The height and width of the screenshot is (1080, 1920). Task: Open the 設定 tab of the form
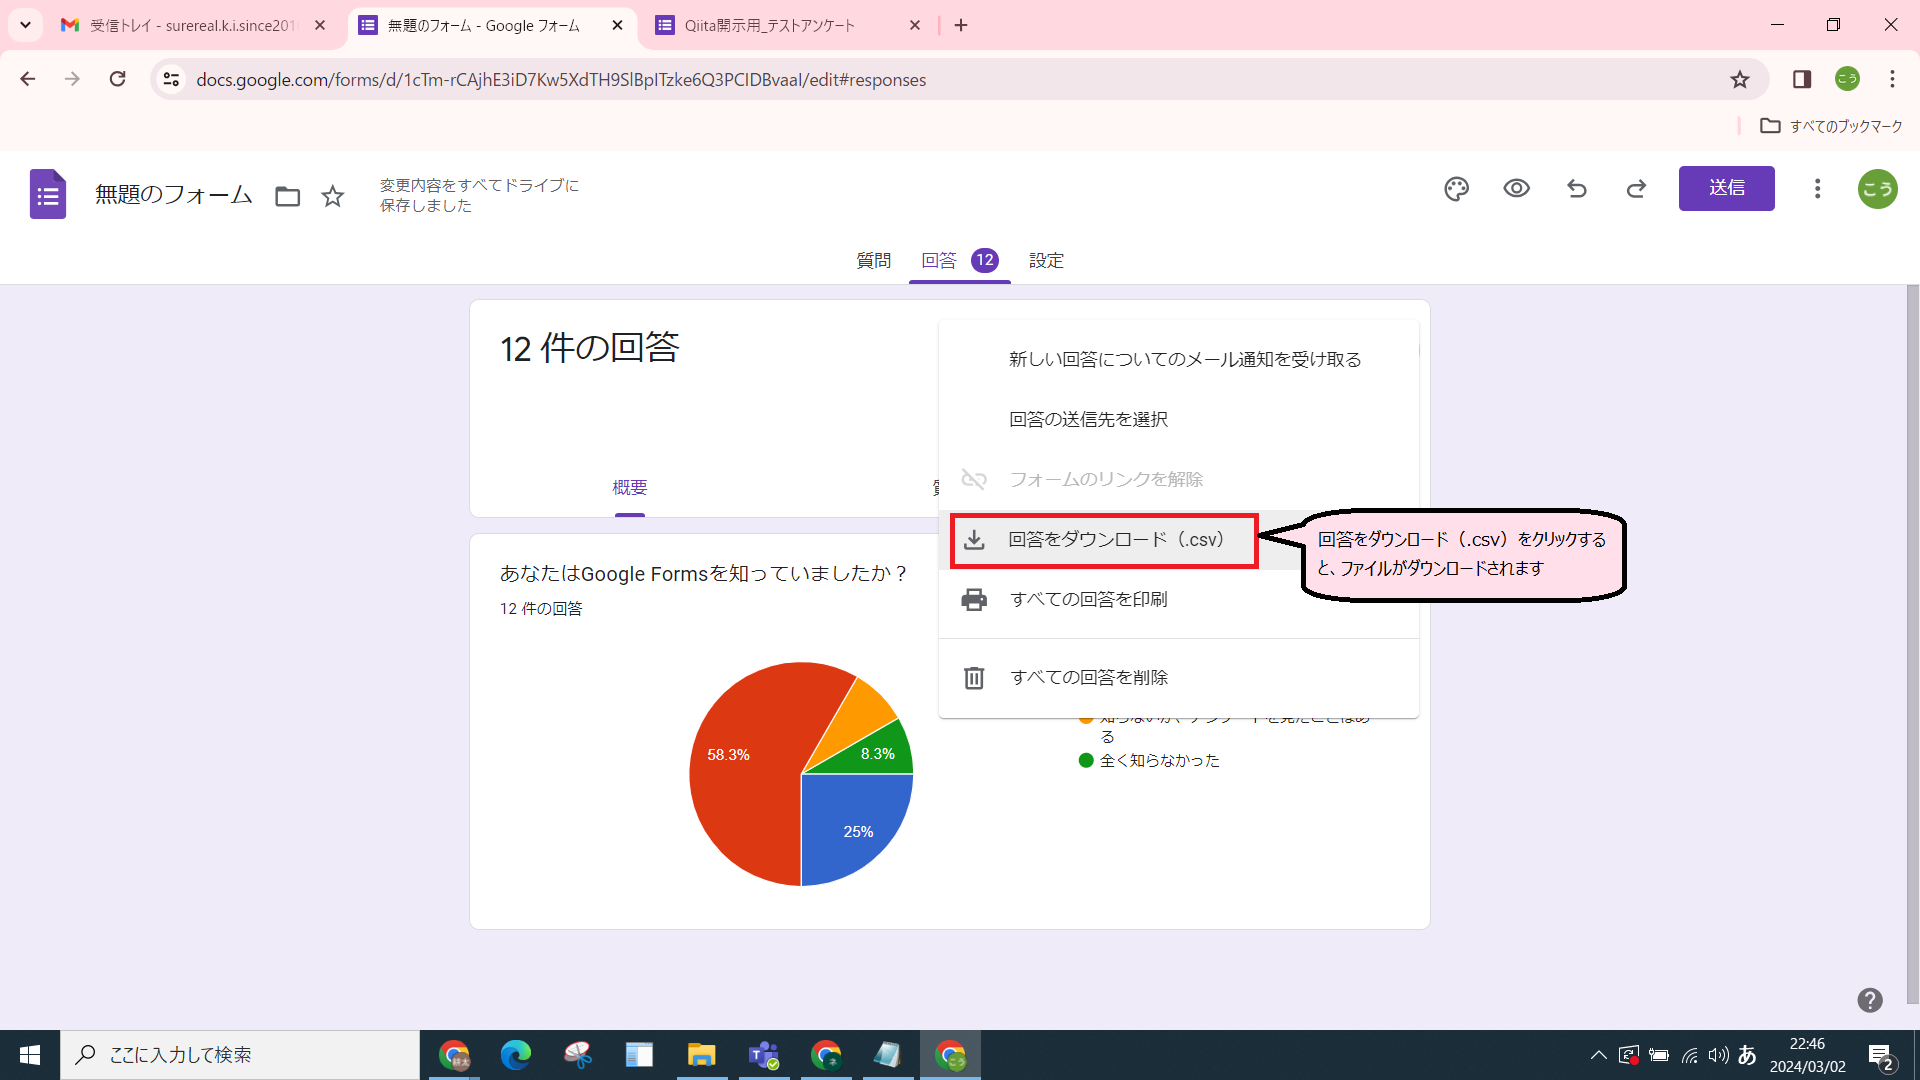1046,259
